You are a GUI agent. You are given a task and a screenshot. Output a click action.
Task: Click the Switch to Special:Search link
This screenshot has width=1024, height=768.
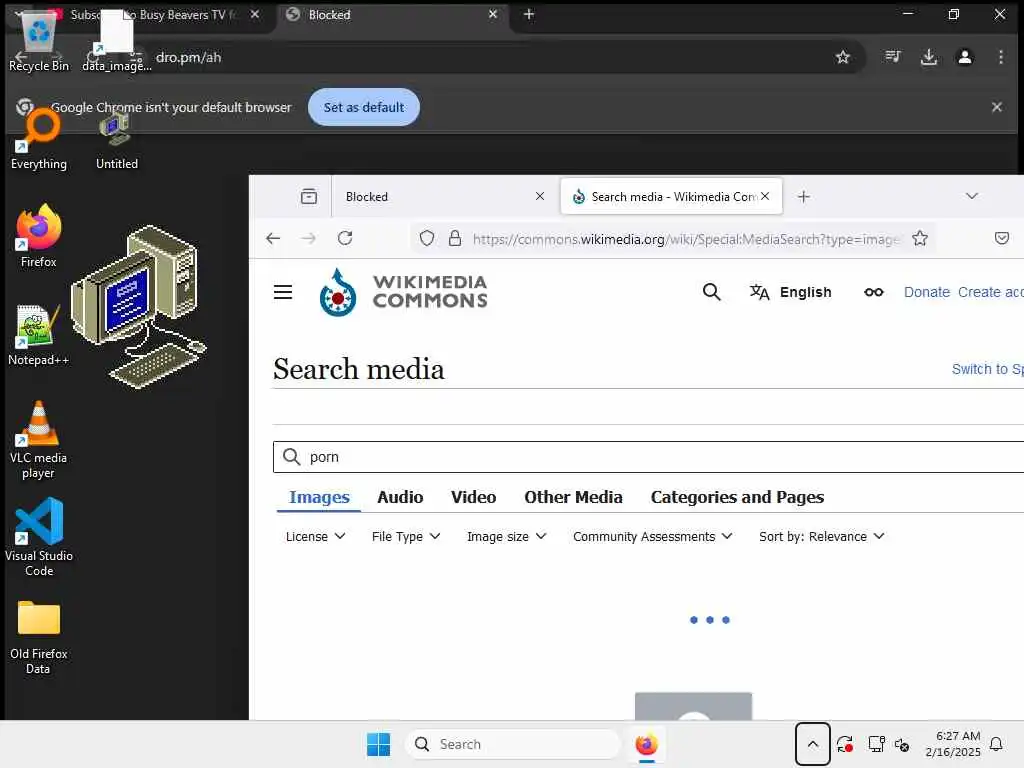[x=987, y=369]
